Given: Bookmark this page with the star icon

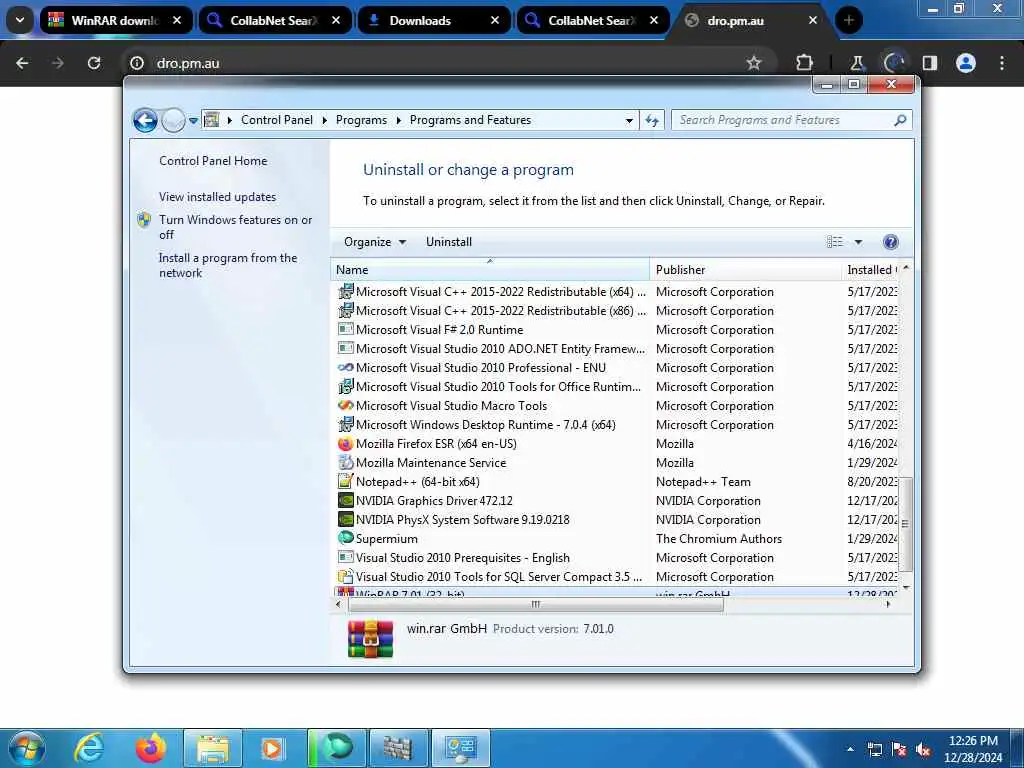Looking at the screenshot, I should 754,63.
